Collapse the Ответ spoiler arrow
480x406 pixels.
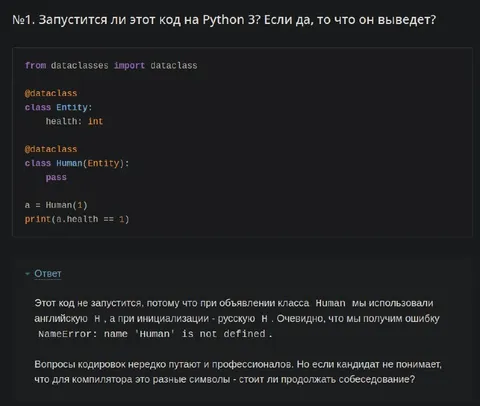(27, 274)
